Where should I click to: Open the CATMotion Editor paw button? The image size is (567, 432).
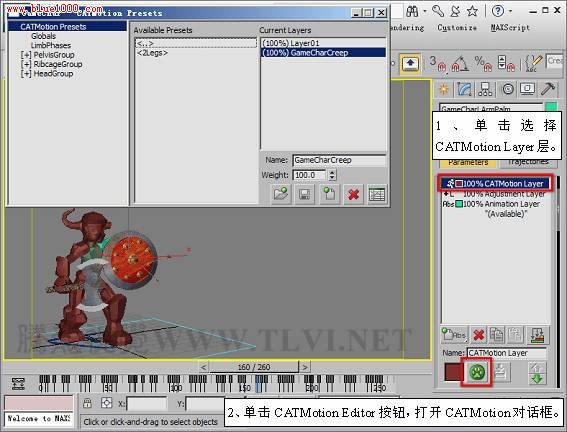point(477,372)
